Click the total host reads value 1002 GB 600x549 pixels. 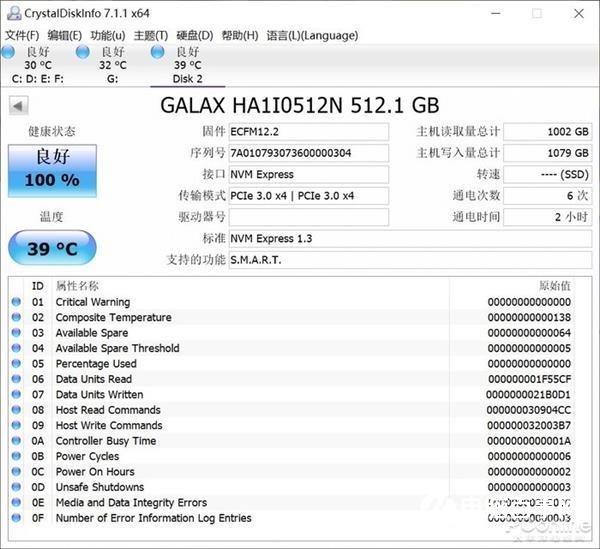[548, 132]
